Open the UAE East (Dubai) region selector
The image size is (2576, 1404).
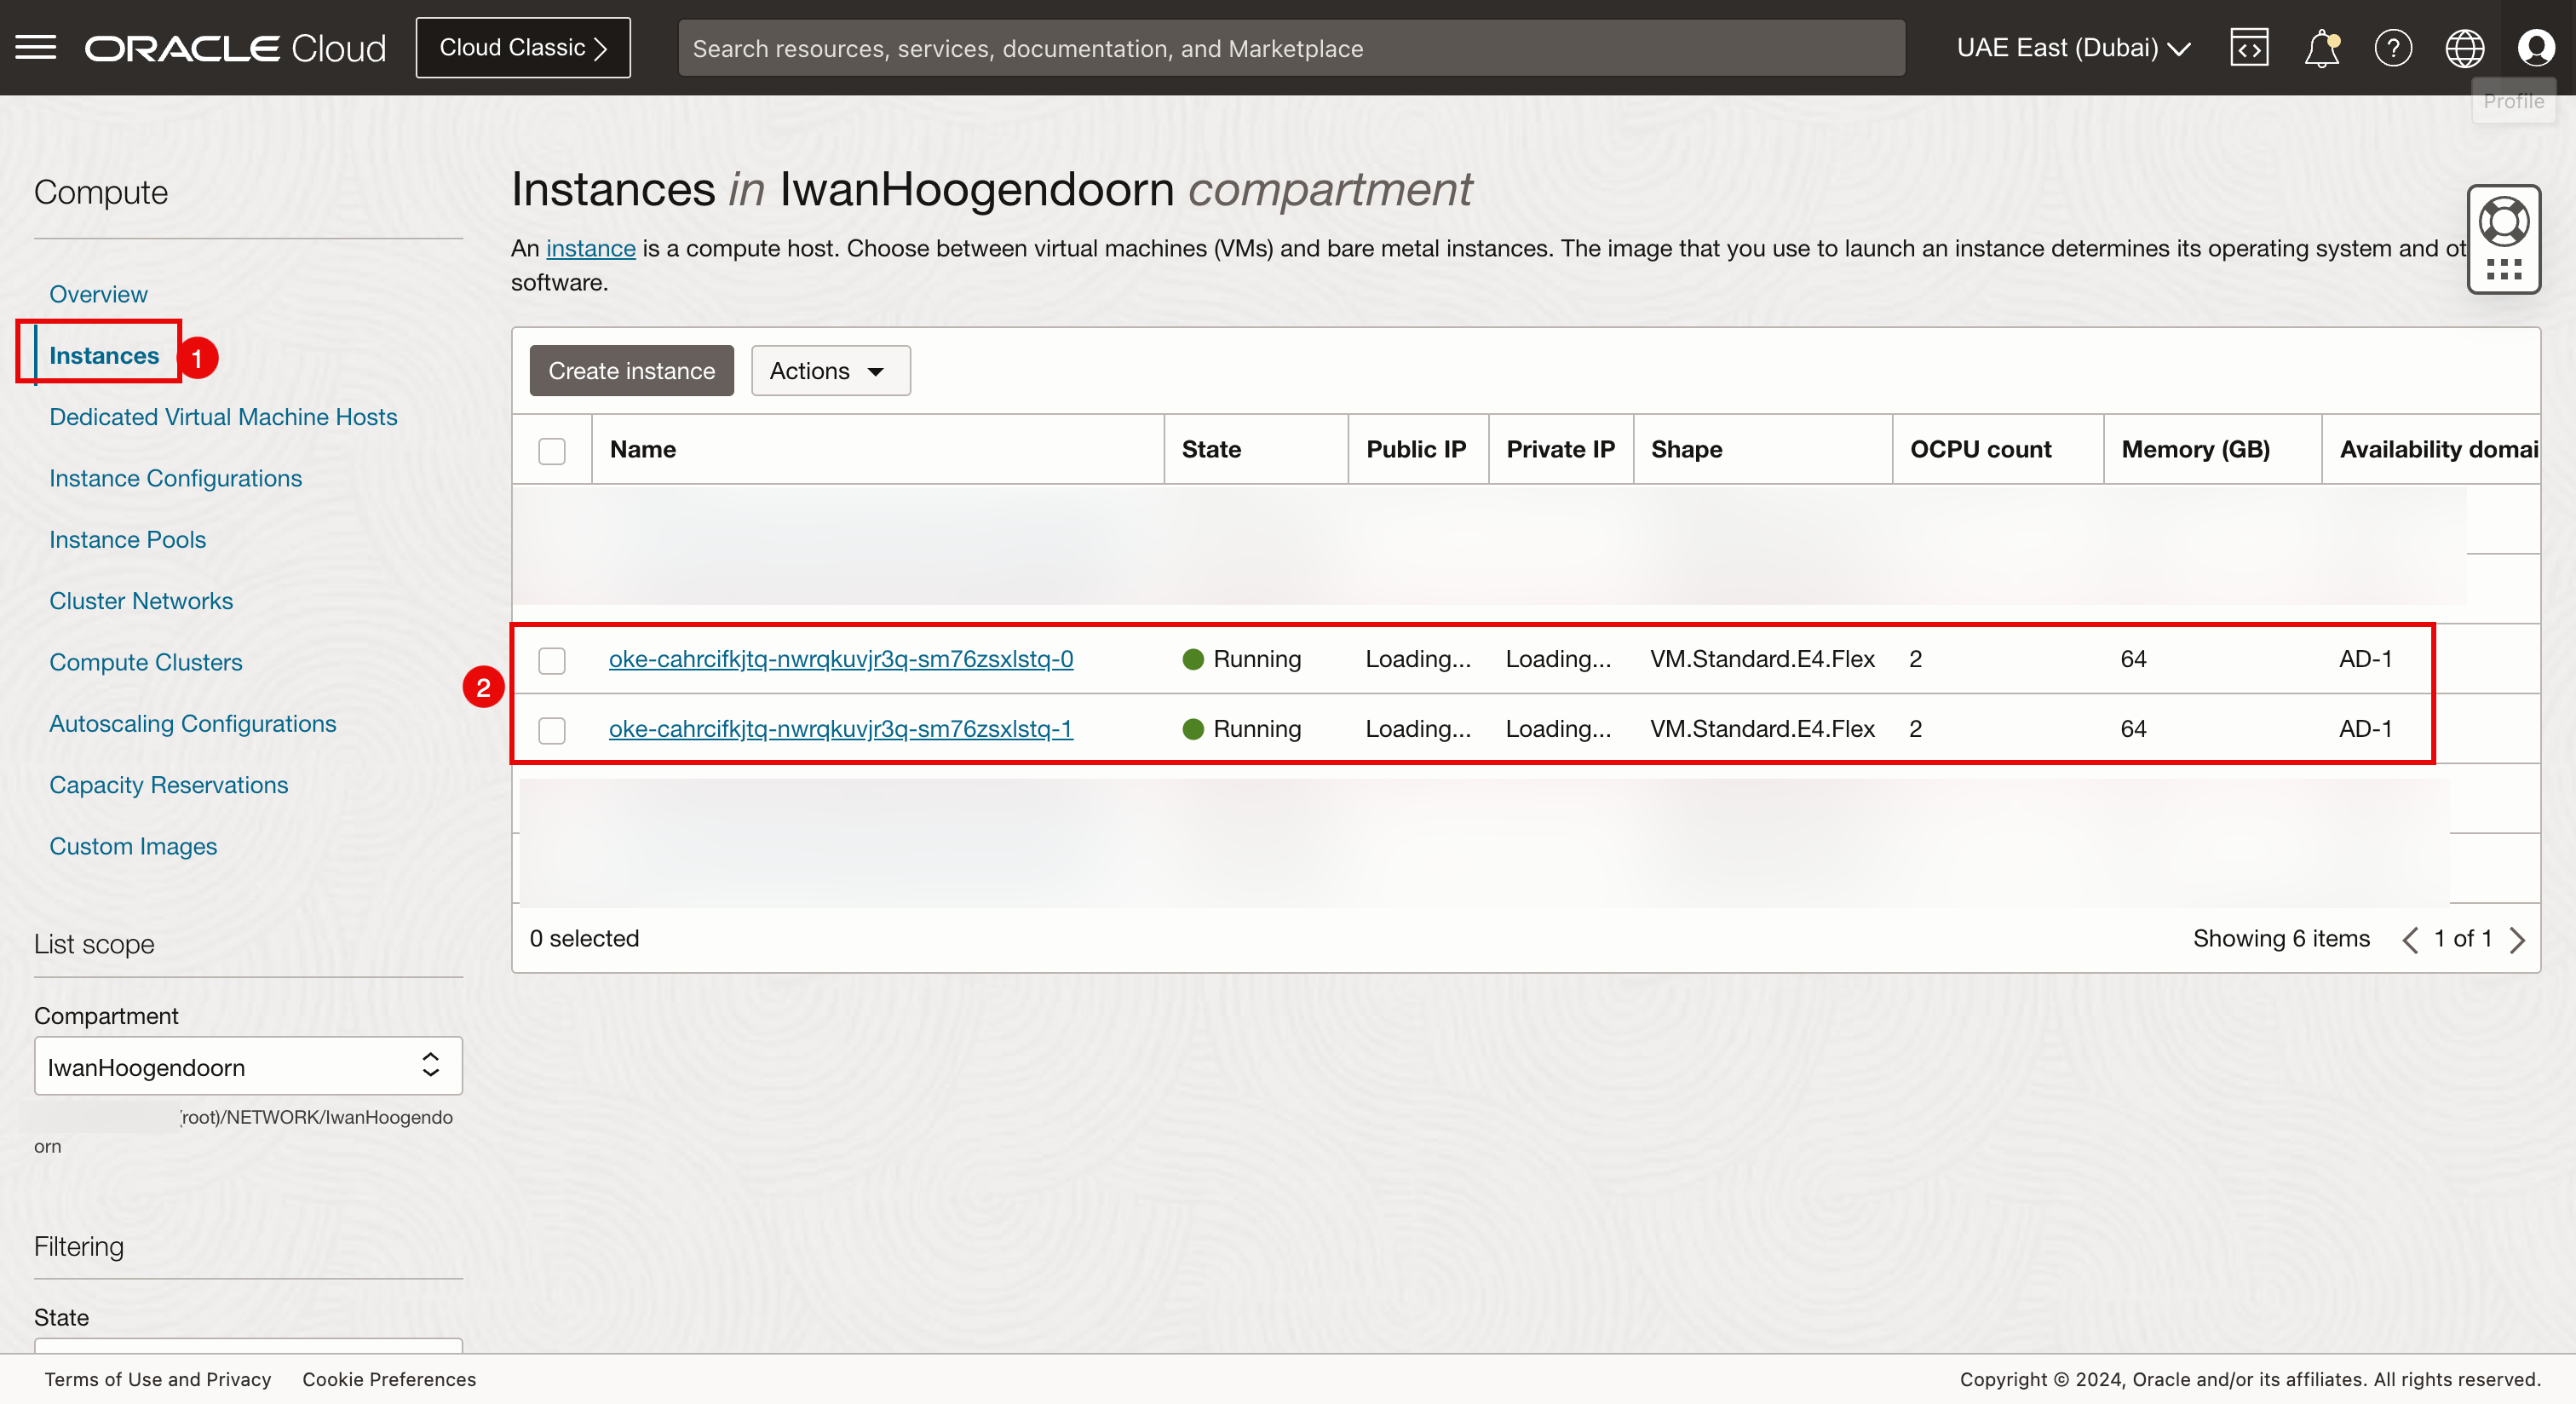tap(2073, 47)
